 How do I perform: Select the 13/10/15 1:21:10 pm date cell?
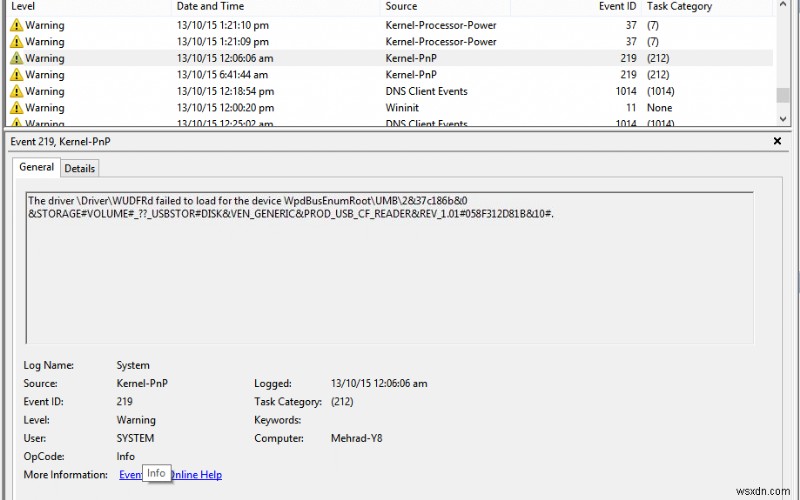pos(222,25)
